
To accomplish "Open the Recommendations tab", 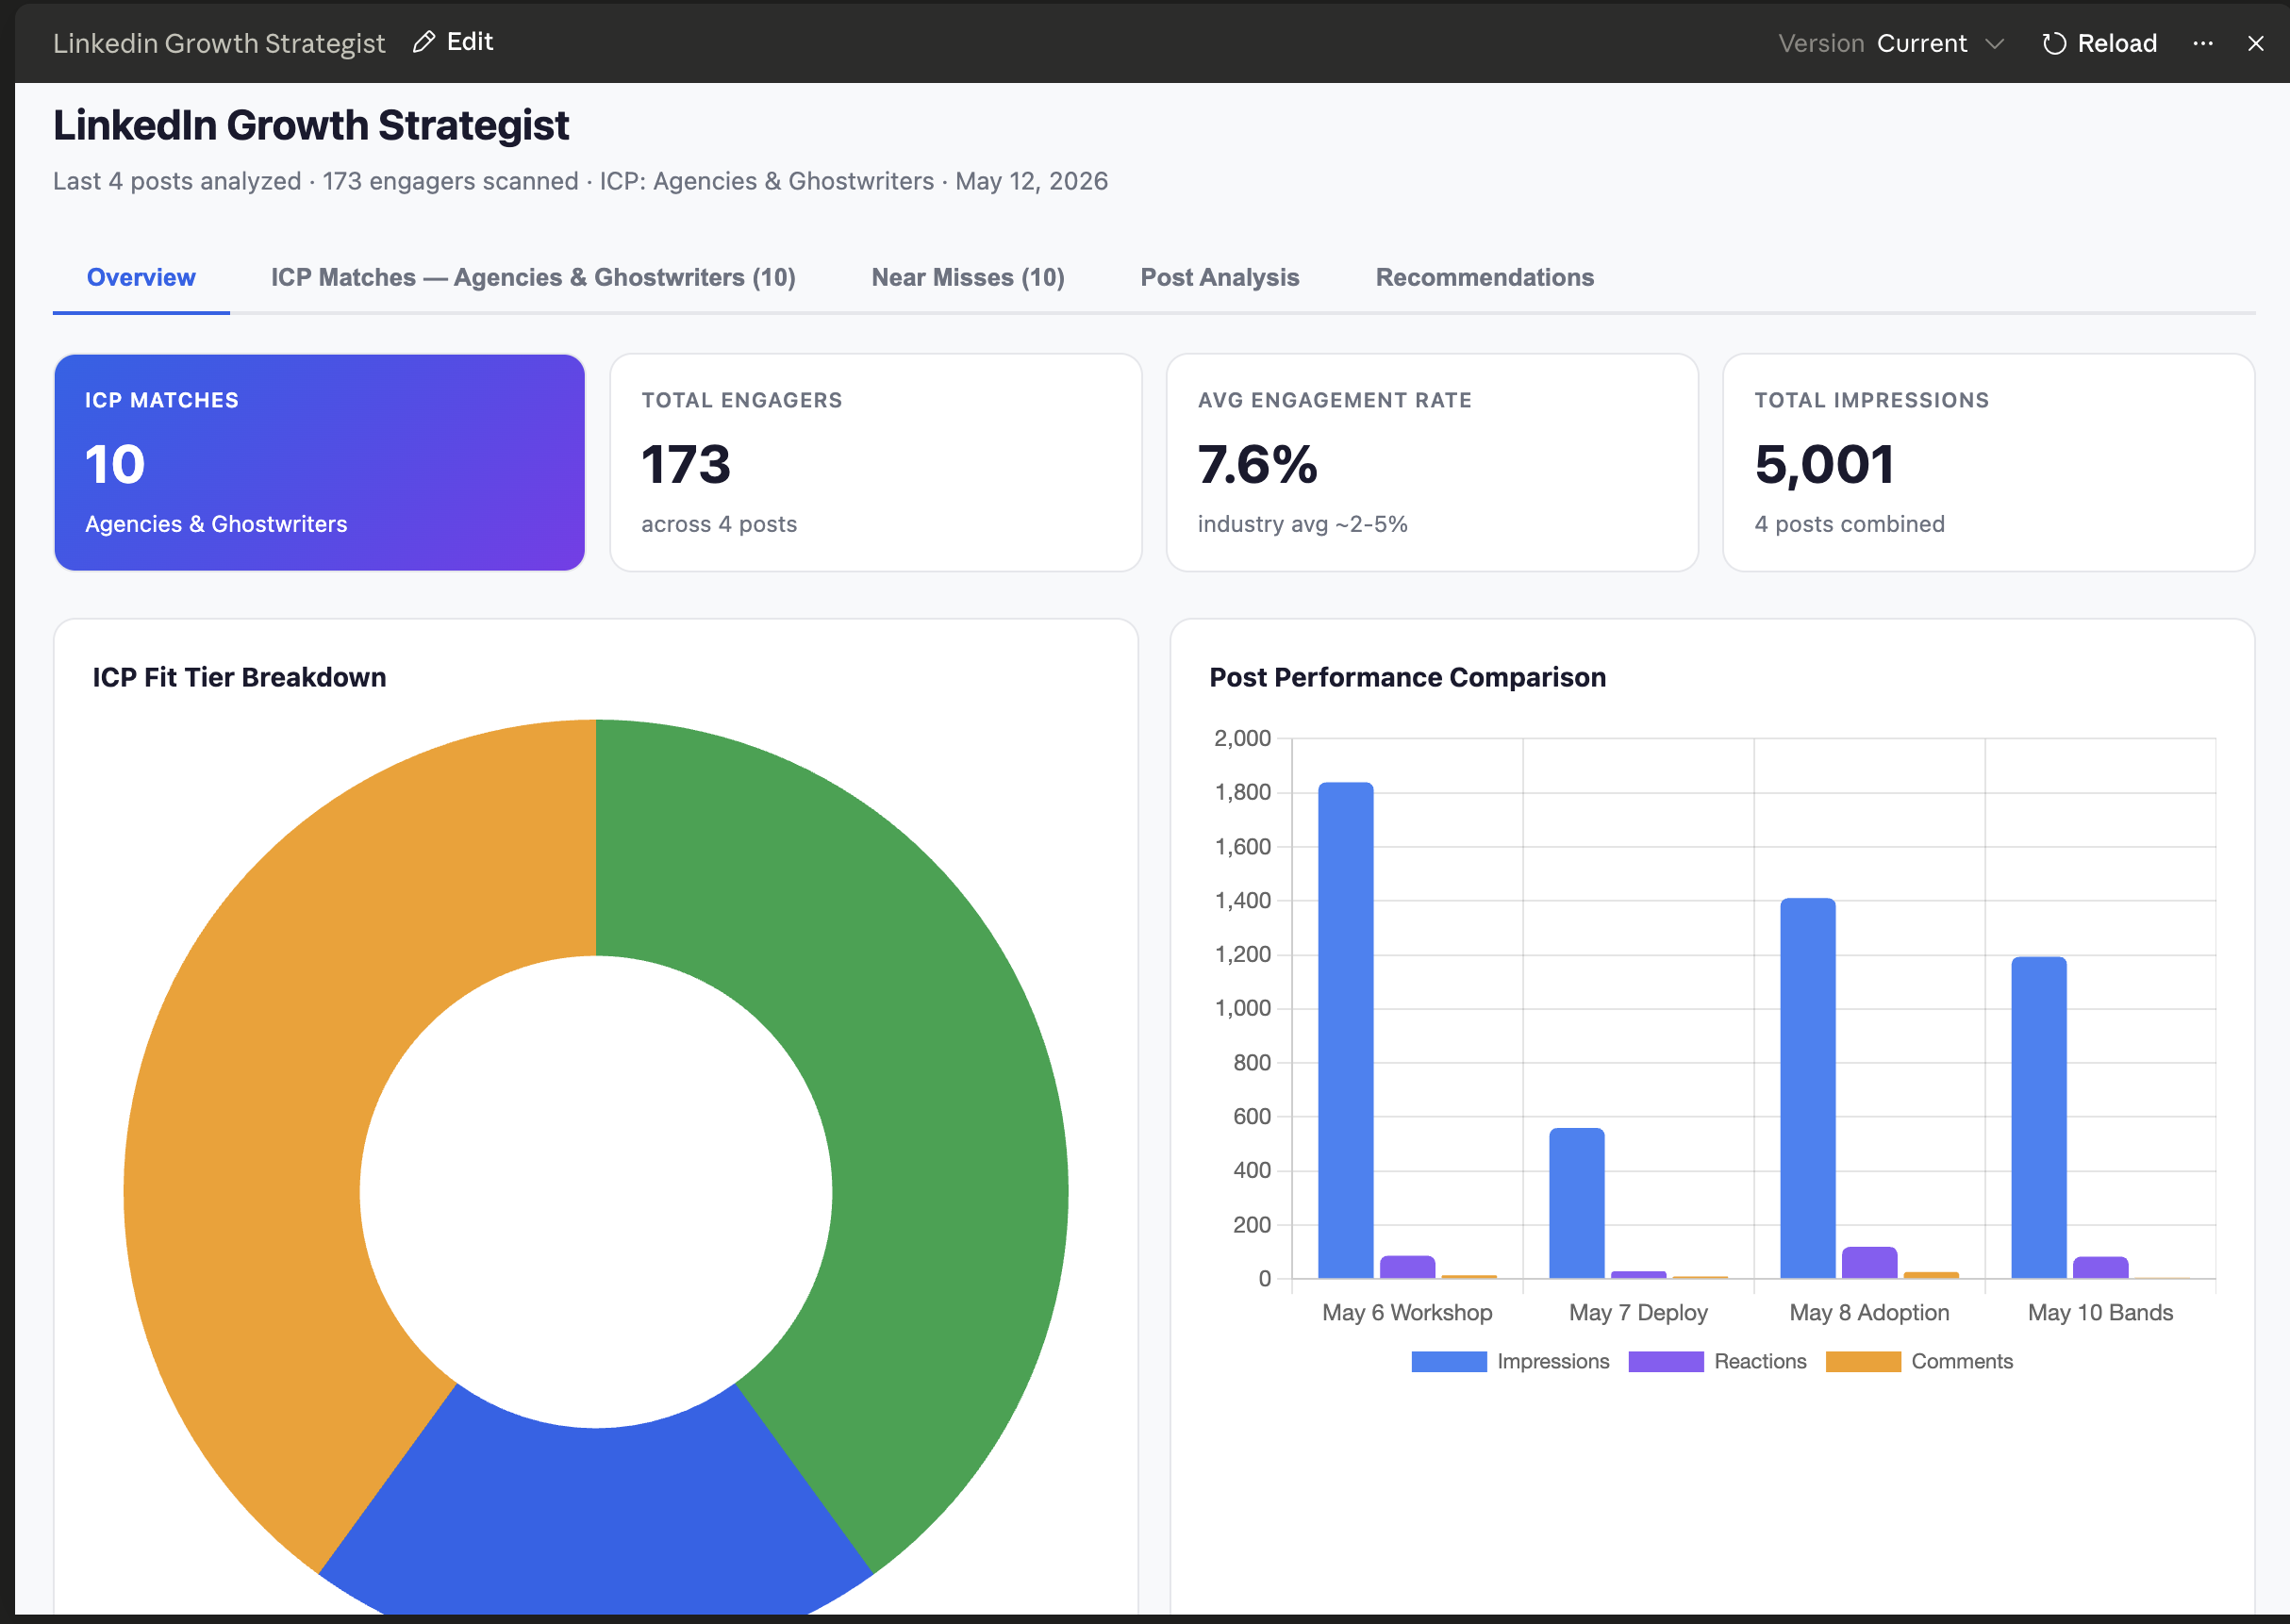I will coord(1485,277).
